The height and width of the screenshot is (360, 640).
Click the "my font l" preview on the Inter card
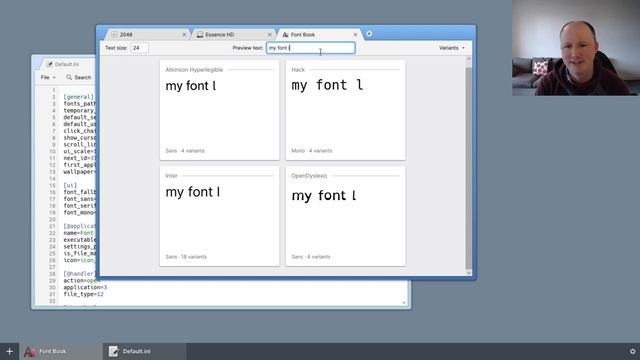(193, 192)
